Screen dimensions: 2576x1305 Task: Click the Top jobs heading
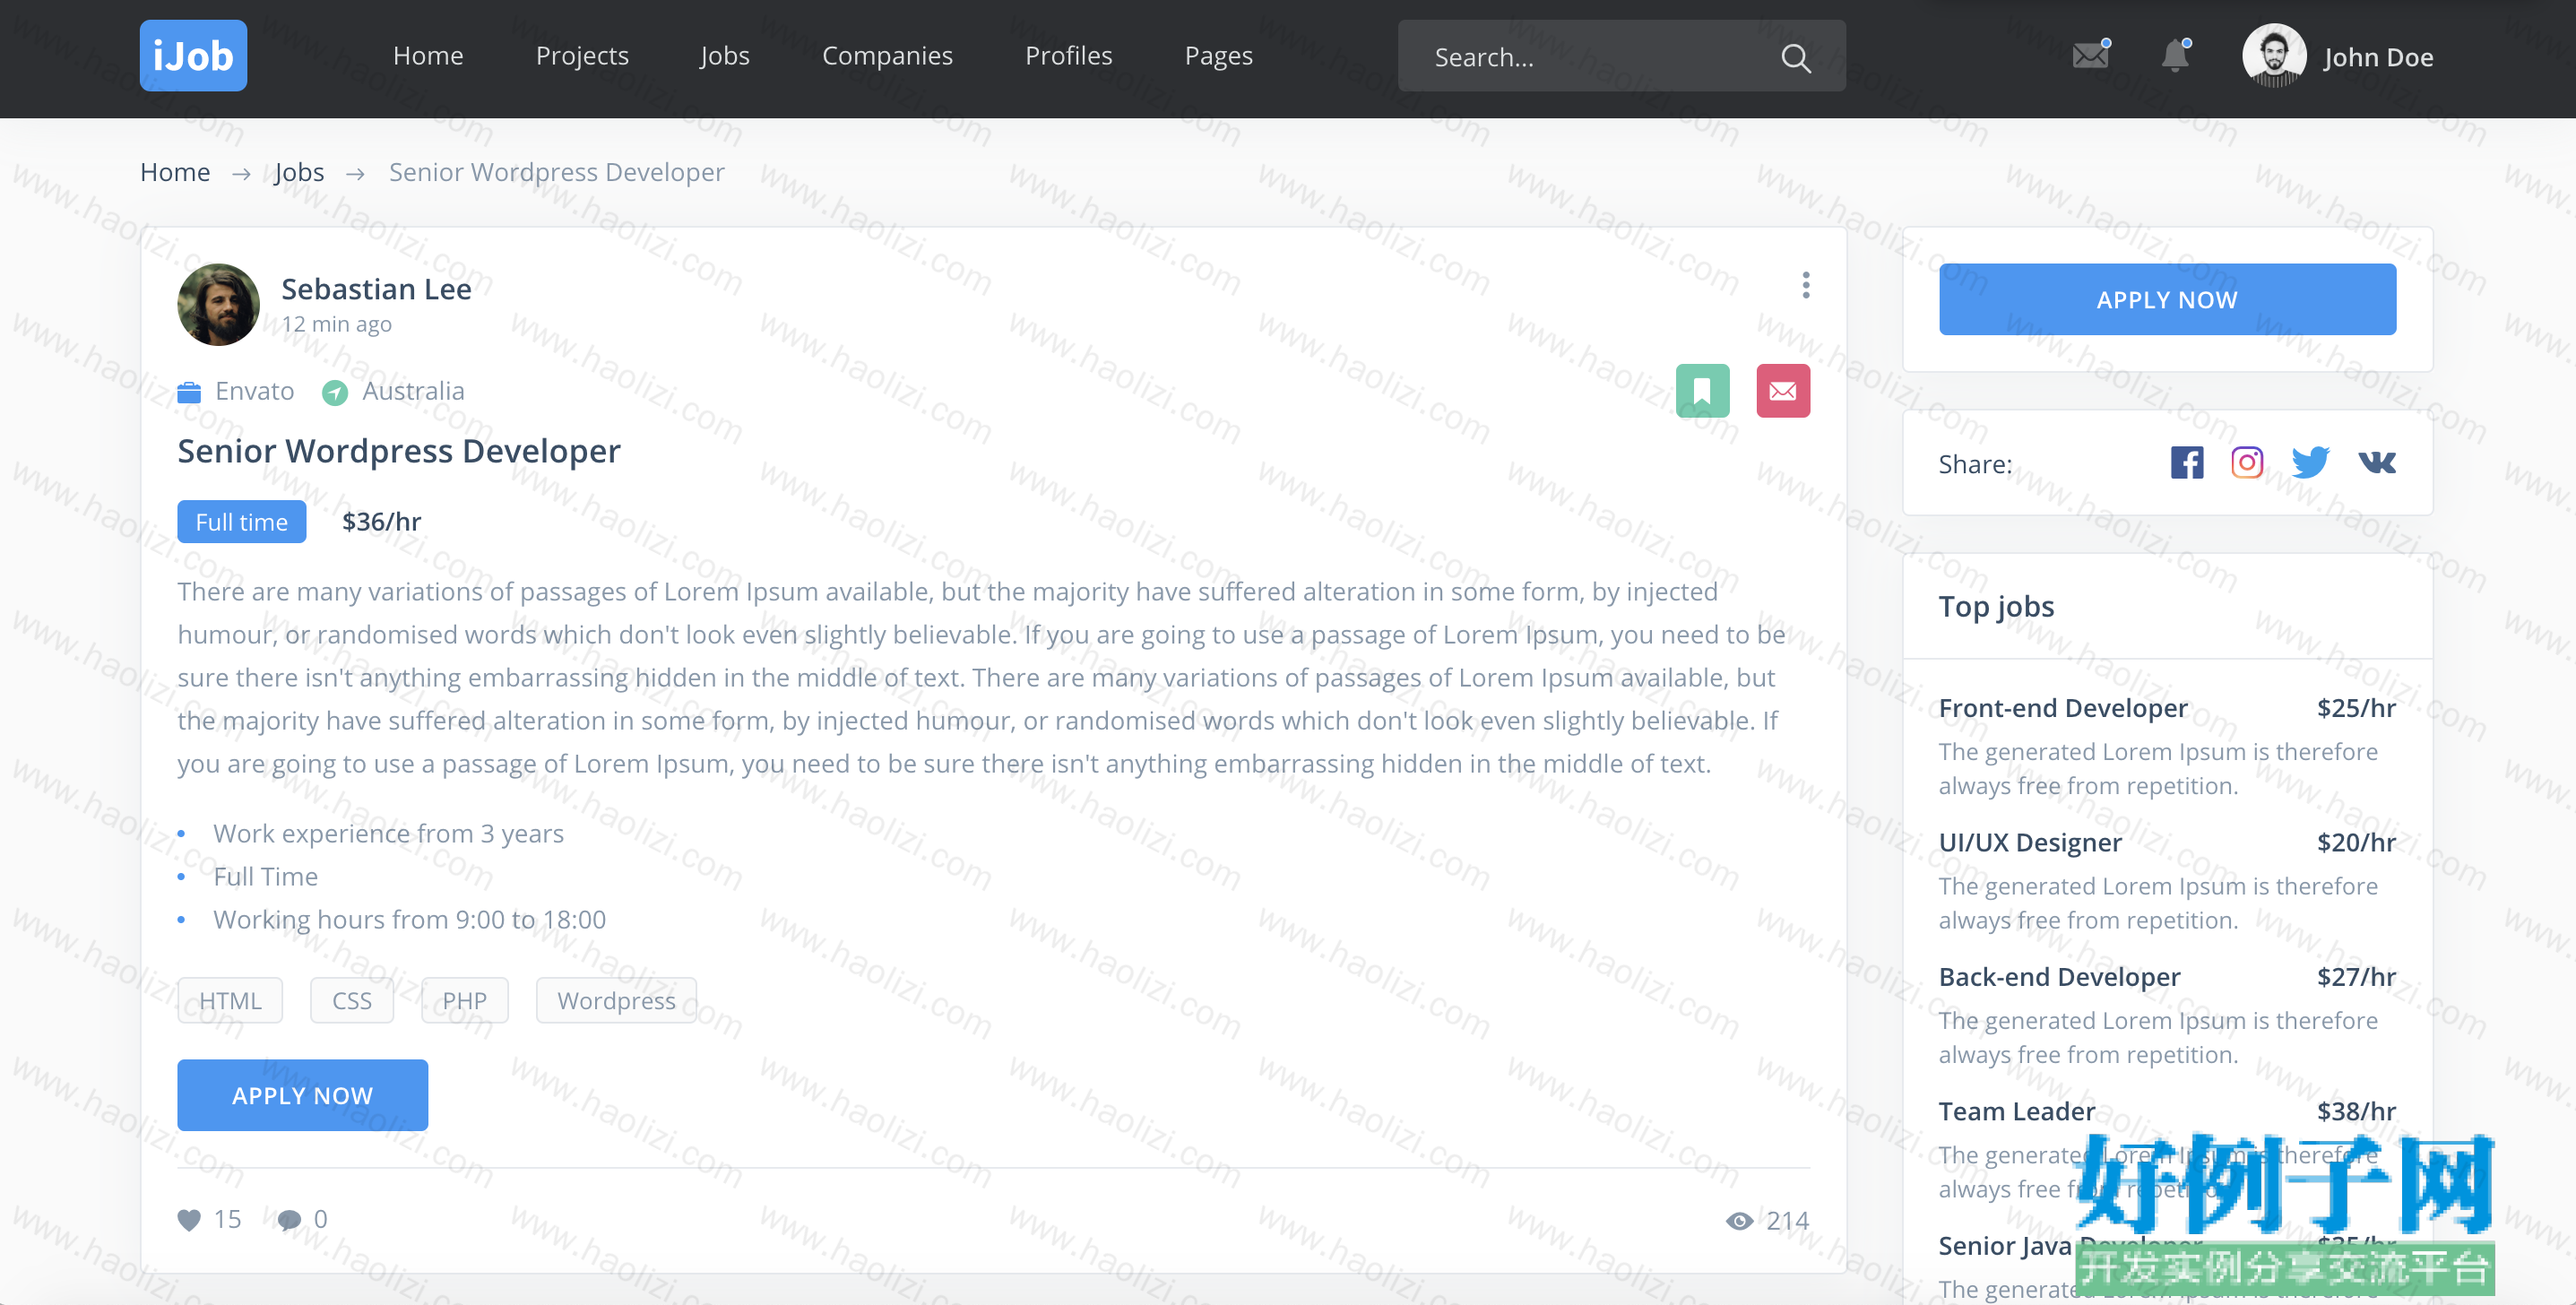pos(1996,607)
